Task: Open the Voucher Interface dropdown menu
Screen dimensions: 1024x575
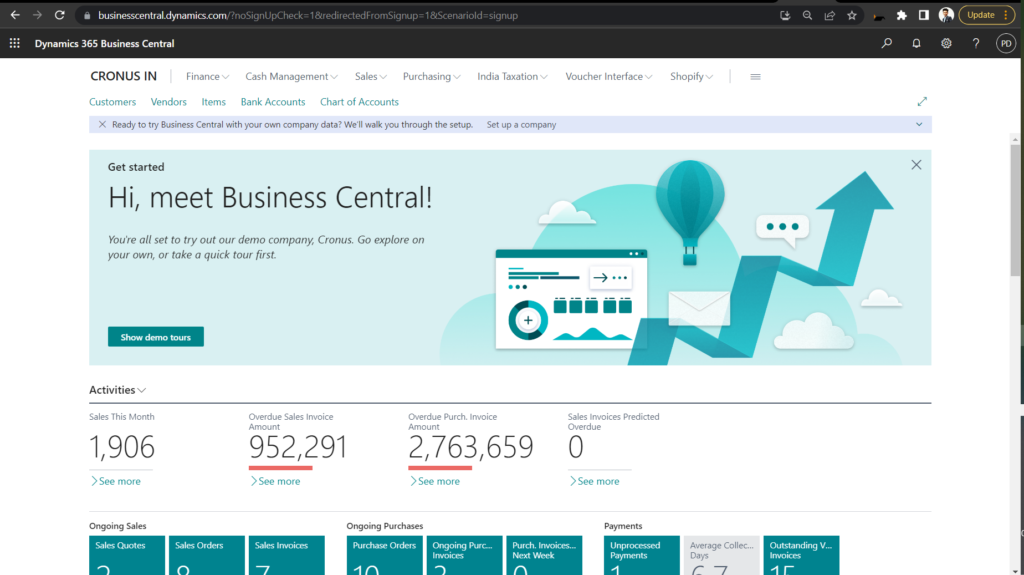Action: (x=609, y=76)
